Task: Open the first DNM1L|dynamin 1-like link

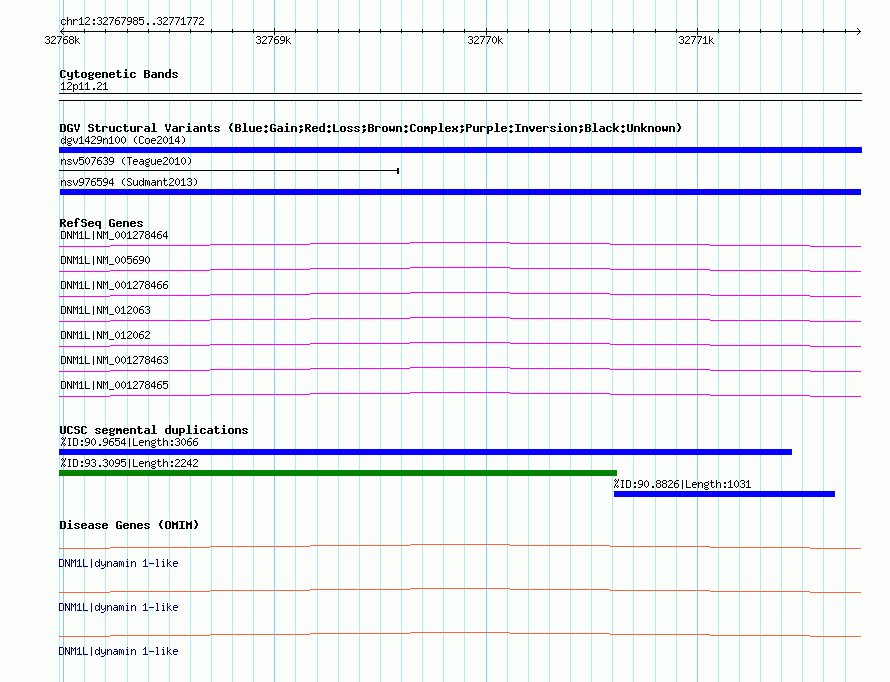Action: 118,563
